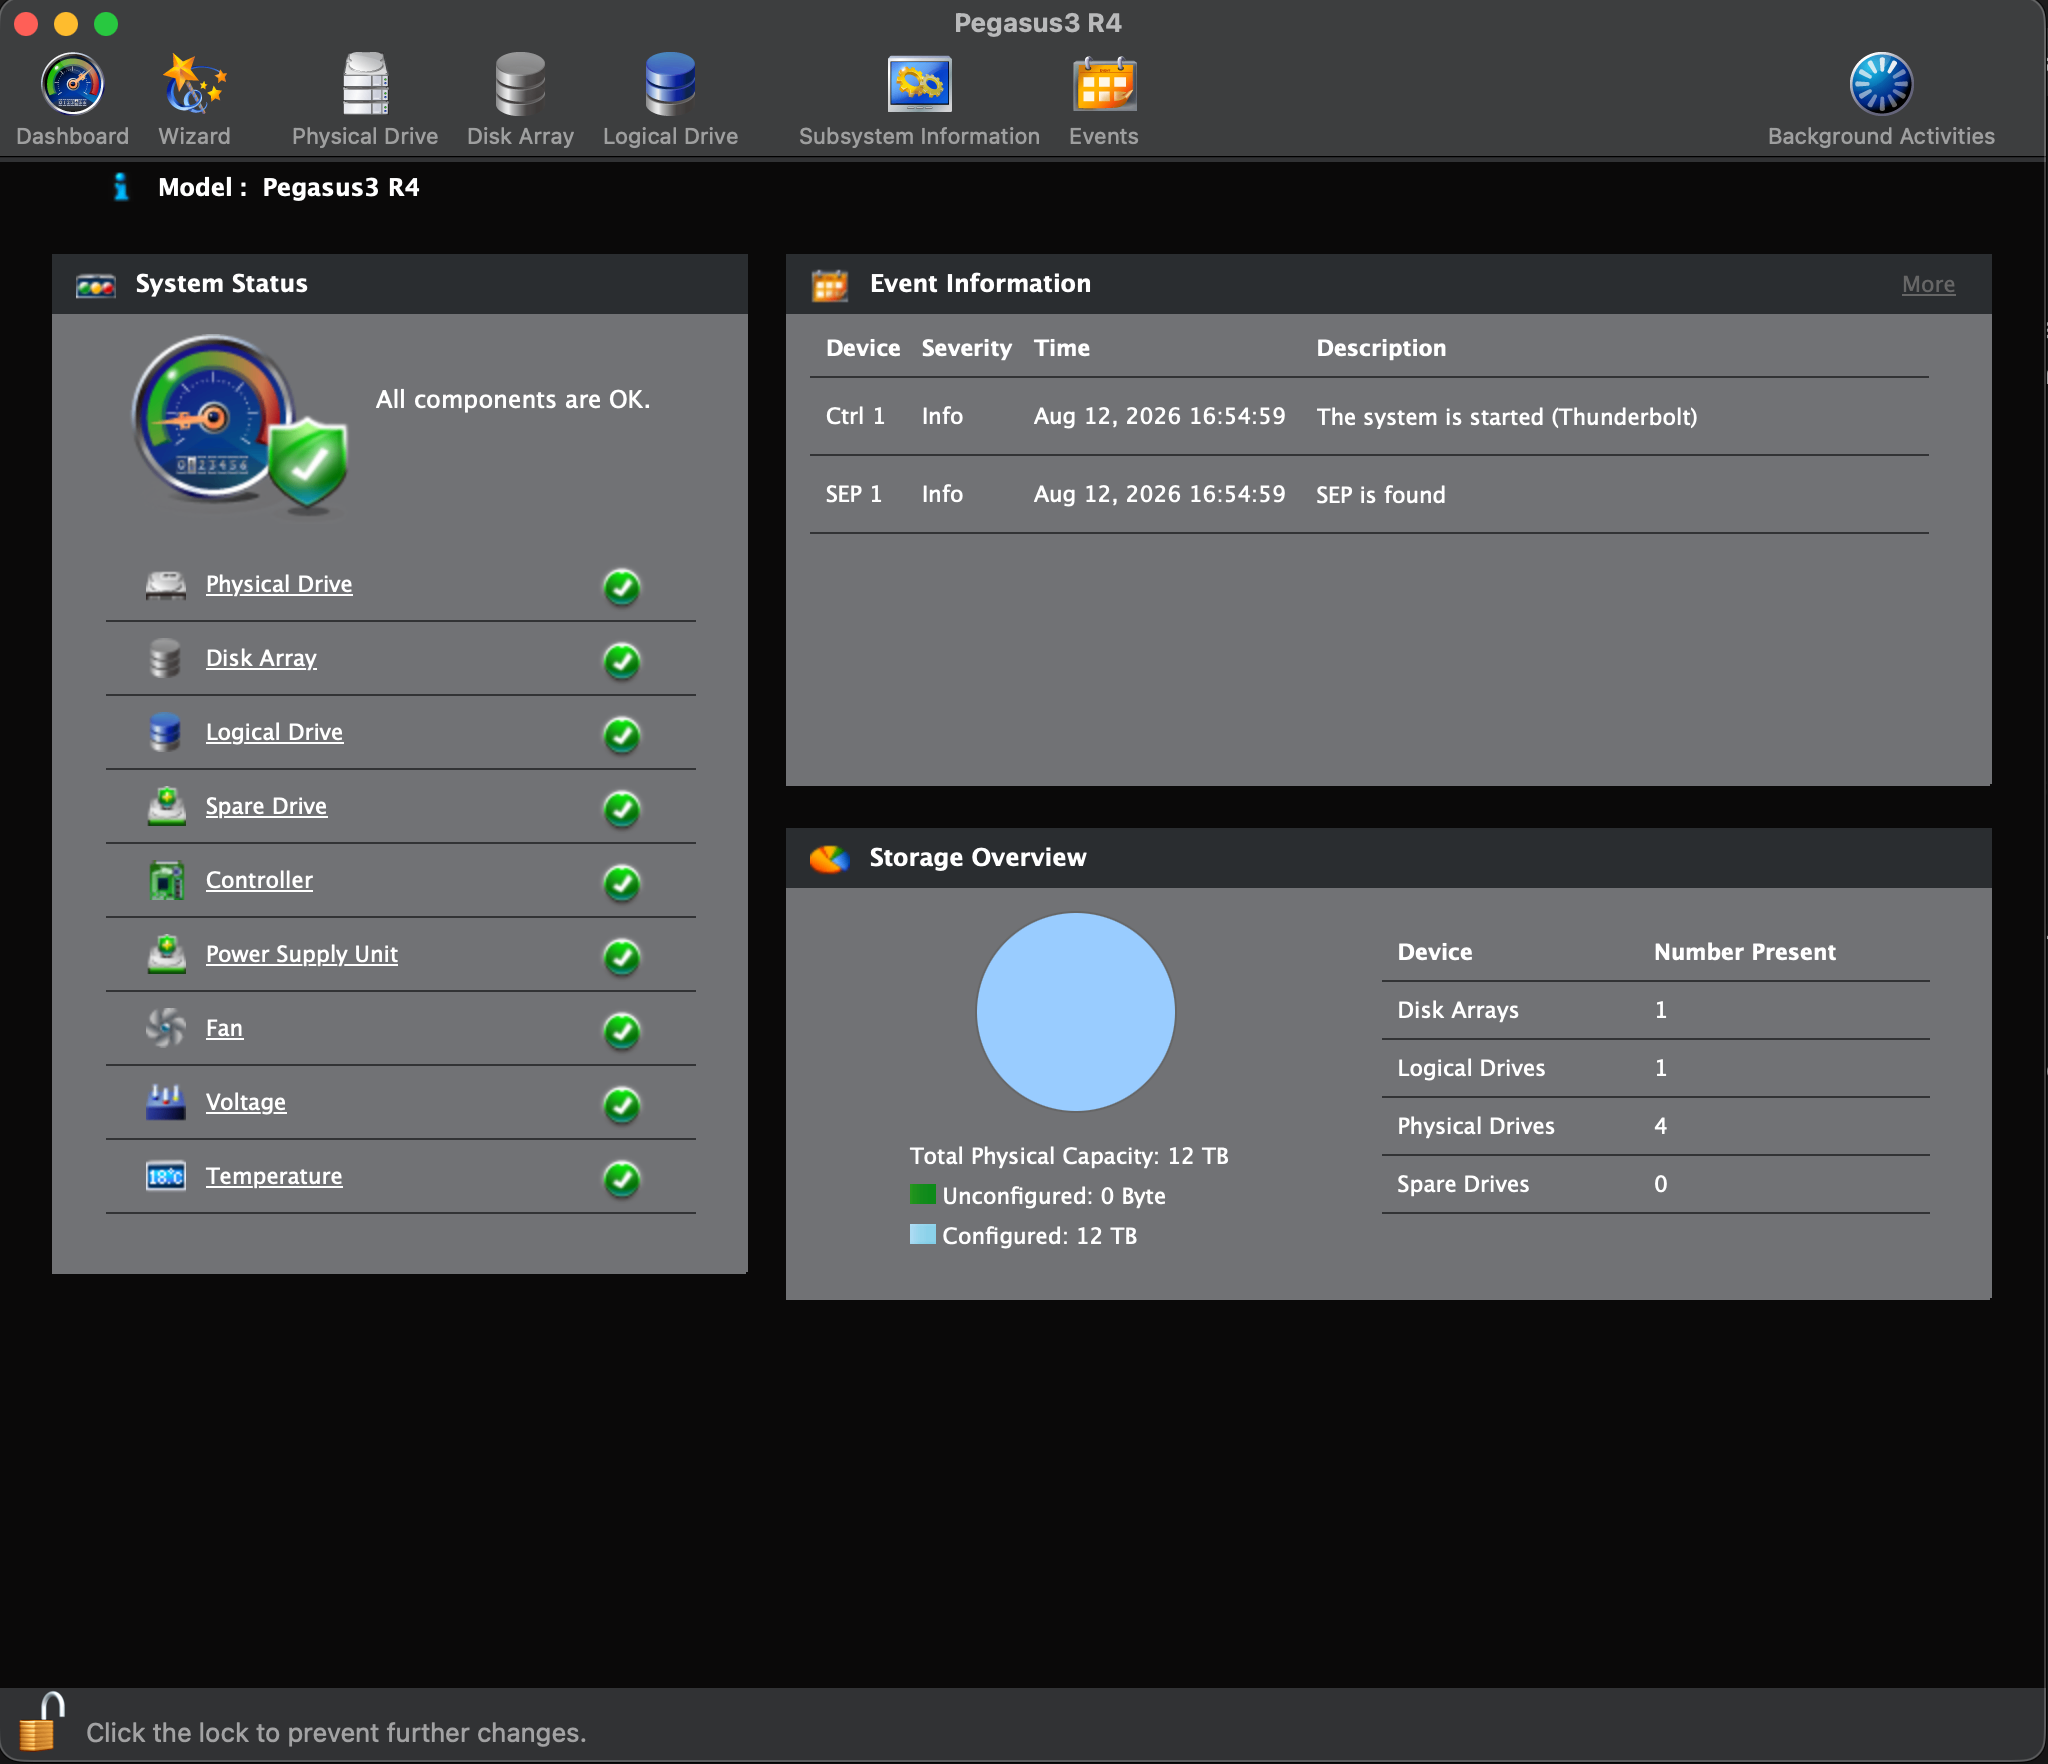Click the Physical Drive row icon in System Status

click(x=166, y=585)
